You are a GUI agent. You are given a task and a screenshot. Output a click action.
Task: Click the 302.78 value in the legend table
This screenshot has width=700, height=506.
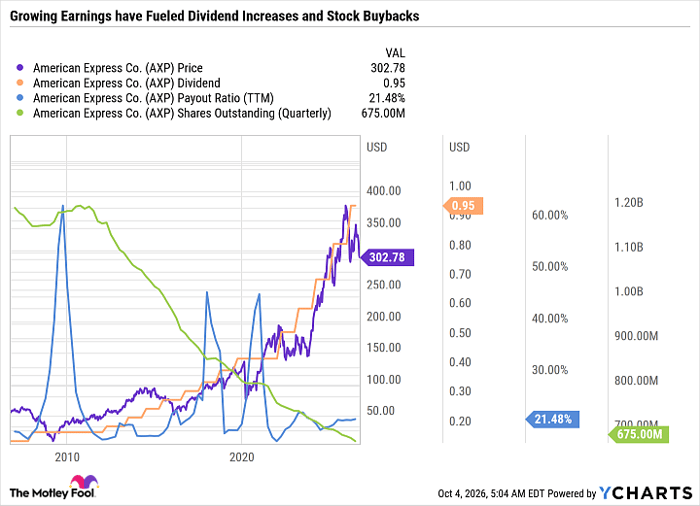pyautogui.click(x=388, y=68)
